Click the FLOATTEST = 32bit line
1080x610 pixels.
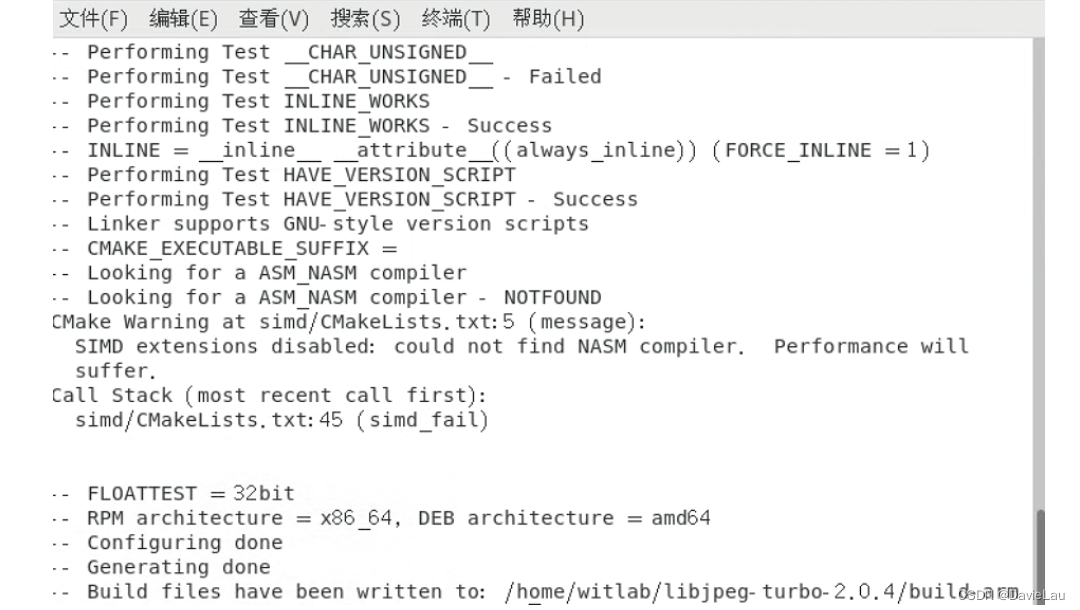pyautogui.click(x=175, y=492)
